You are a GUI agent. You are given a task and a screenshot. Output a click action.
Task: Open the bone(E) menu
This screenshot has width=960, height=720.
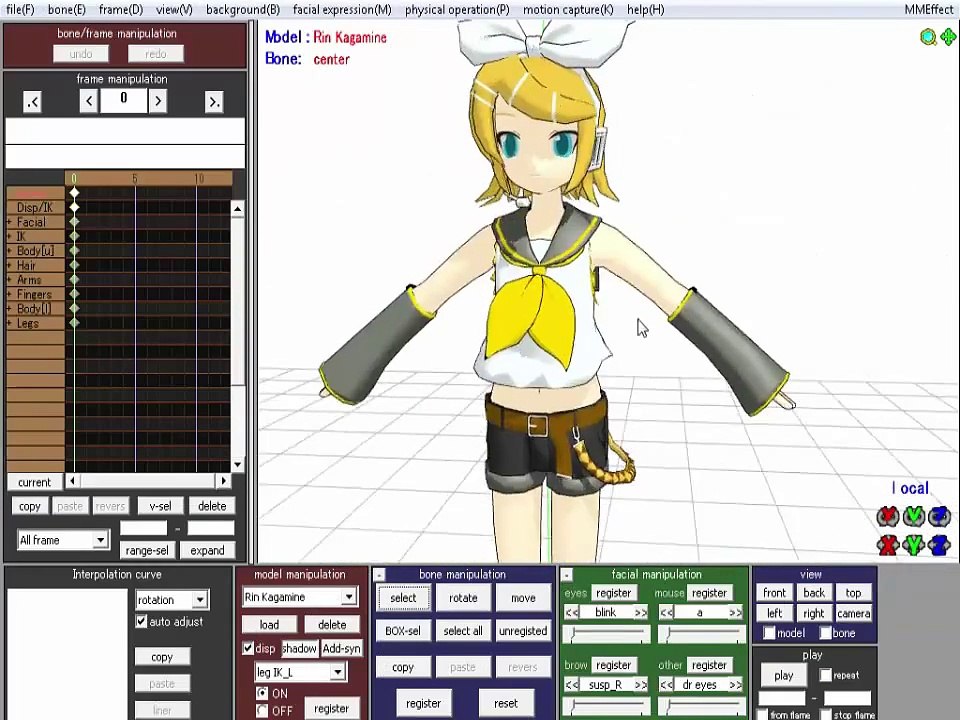tap(67, 10)
